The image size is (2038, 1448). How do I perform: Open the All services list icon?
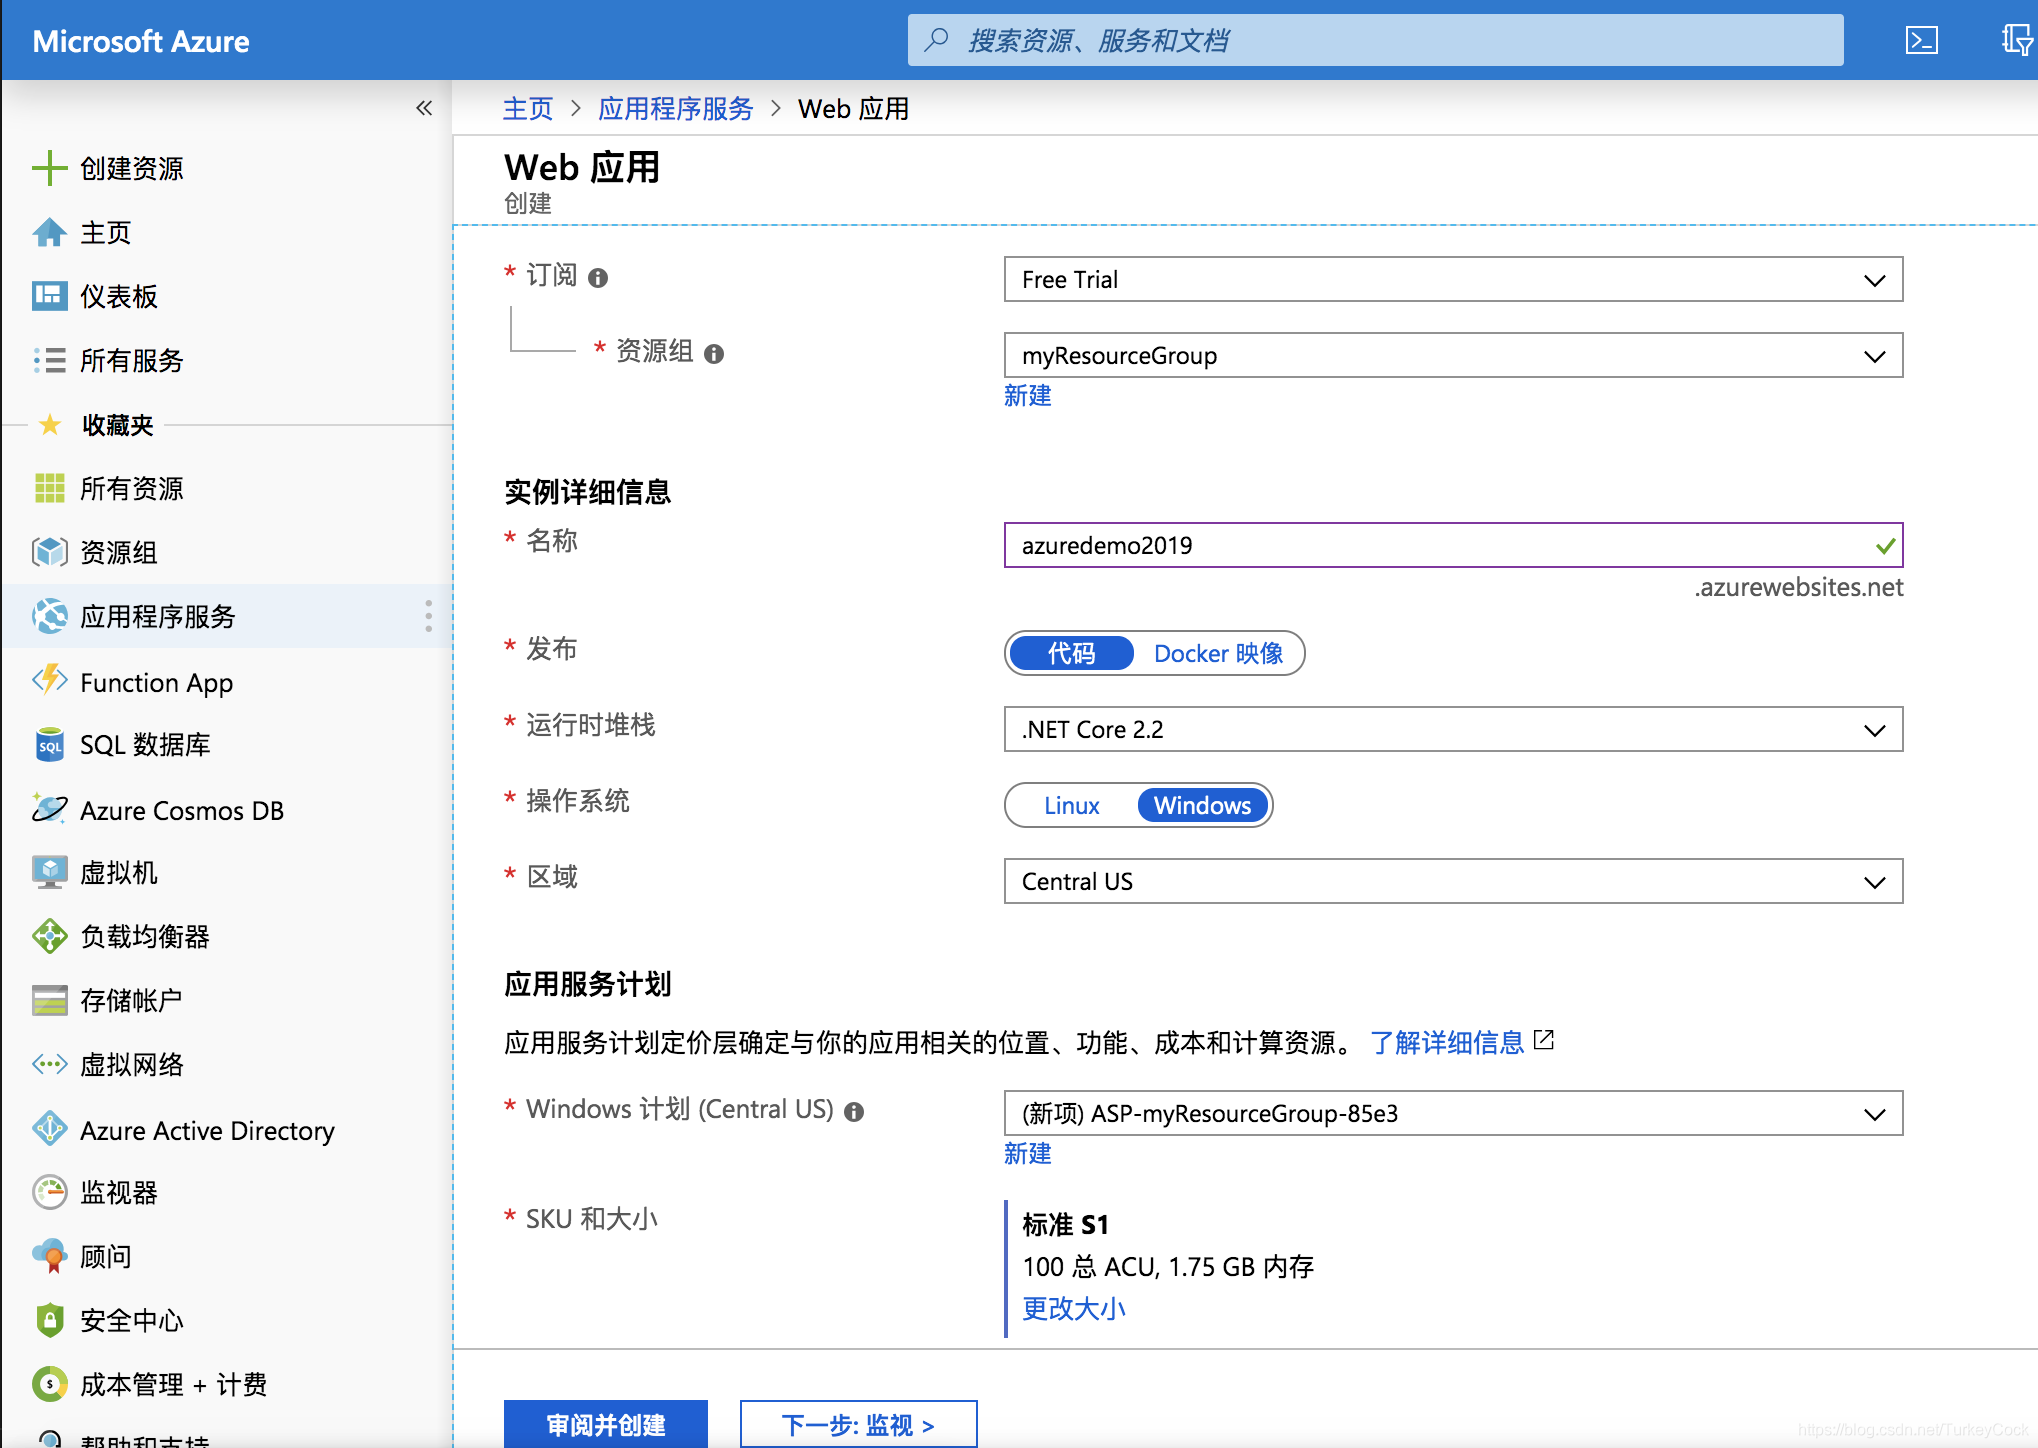(49, 360)
